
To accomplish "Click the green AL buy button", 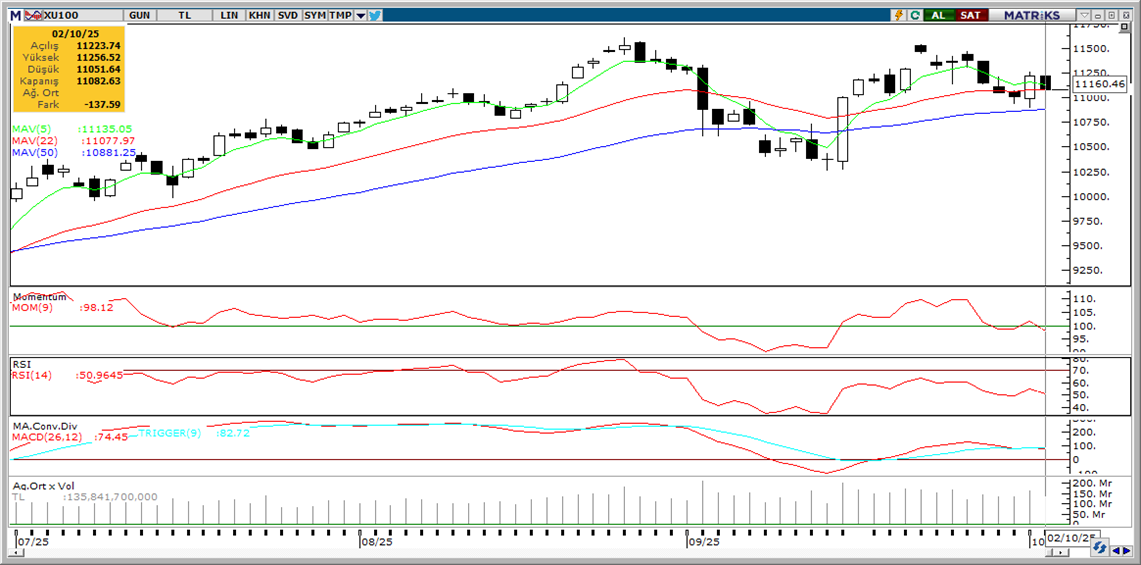I will point(938,15).
